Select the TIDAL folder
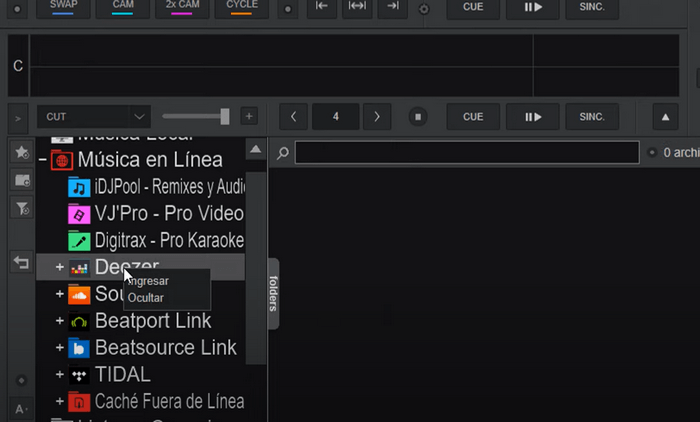Screen dimensions: 700x422 (123, 375)
